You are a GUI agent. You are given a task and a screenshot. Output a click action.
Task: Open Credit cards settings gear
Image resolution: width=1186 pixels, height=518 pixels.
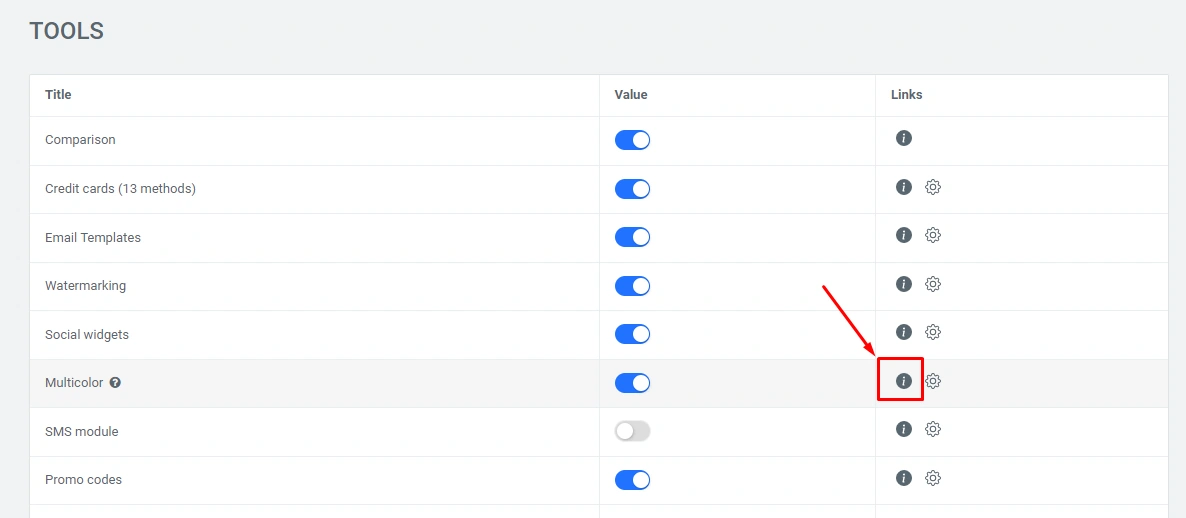tap(933, 187)
